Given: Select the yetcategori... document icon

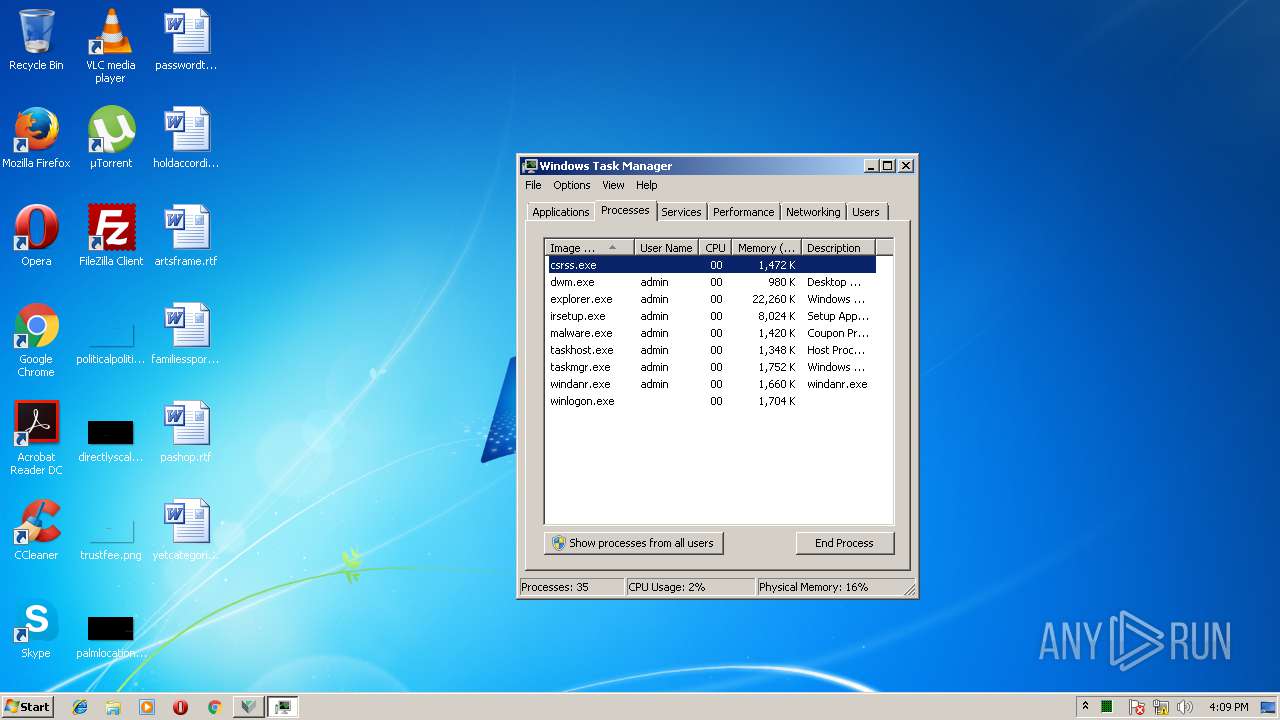Looking at the screenshot, I should 186,530.
